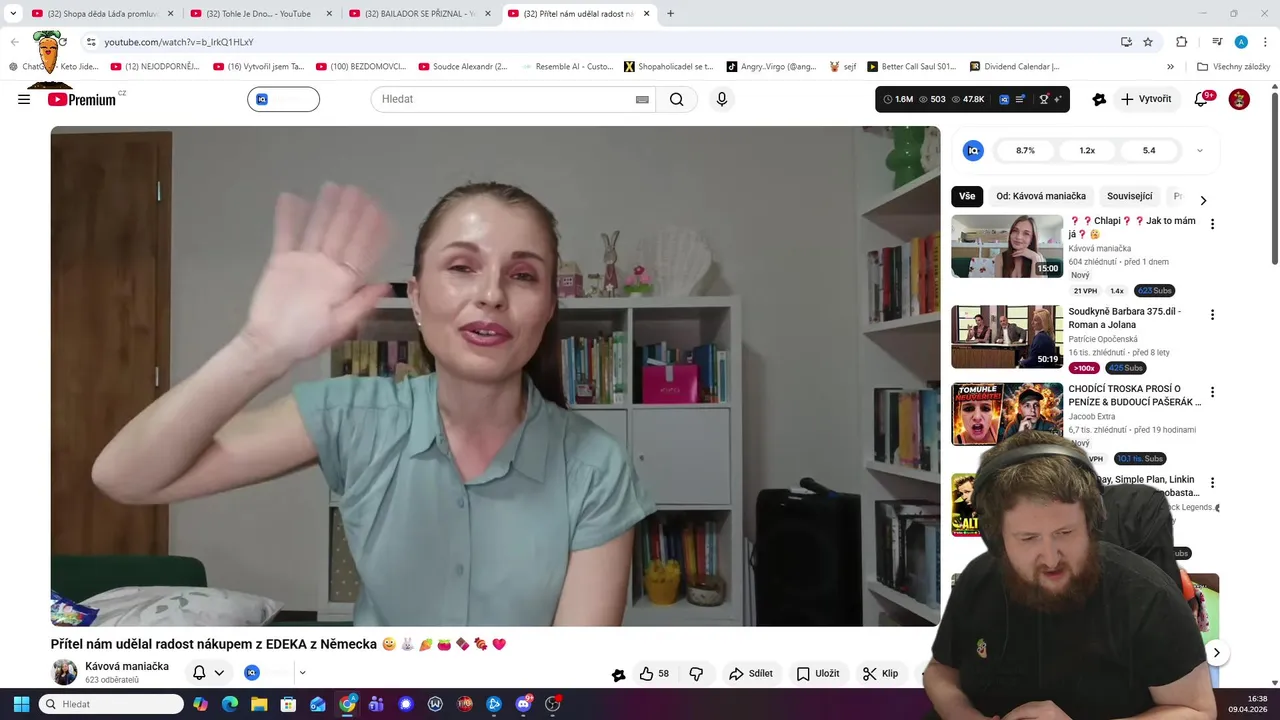Click the Vytvořit create button
Viewport: 1280px width, 720px height.
point(1147,99)
